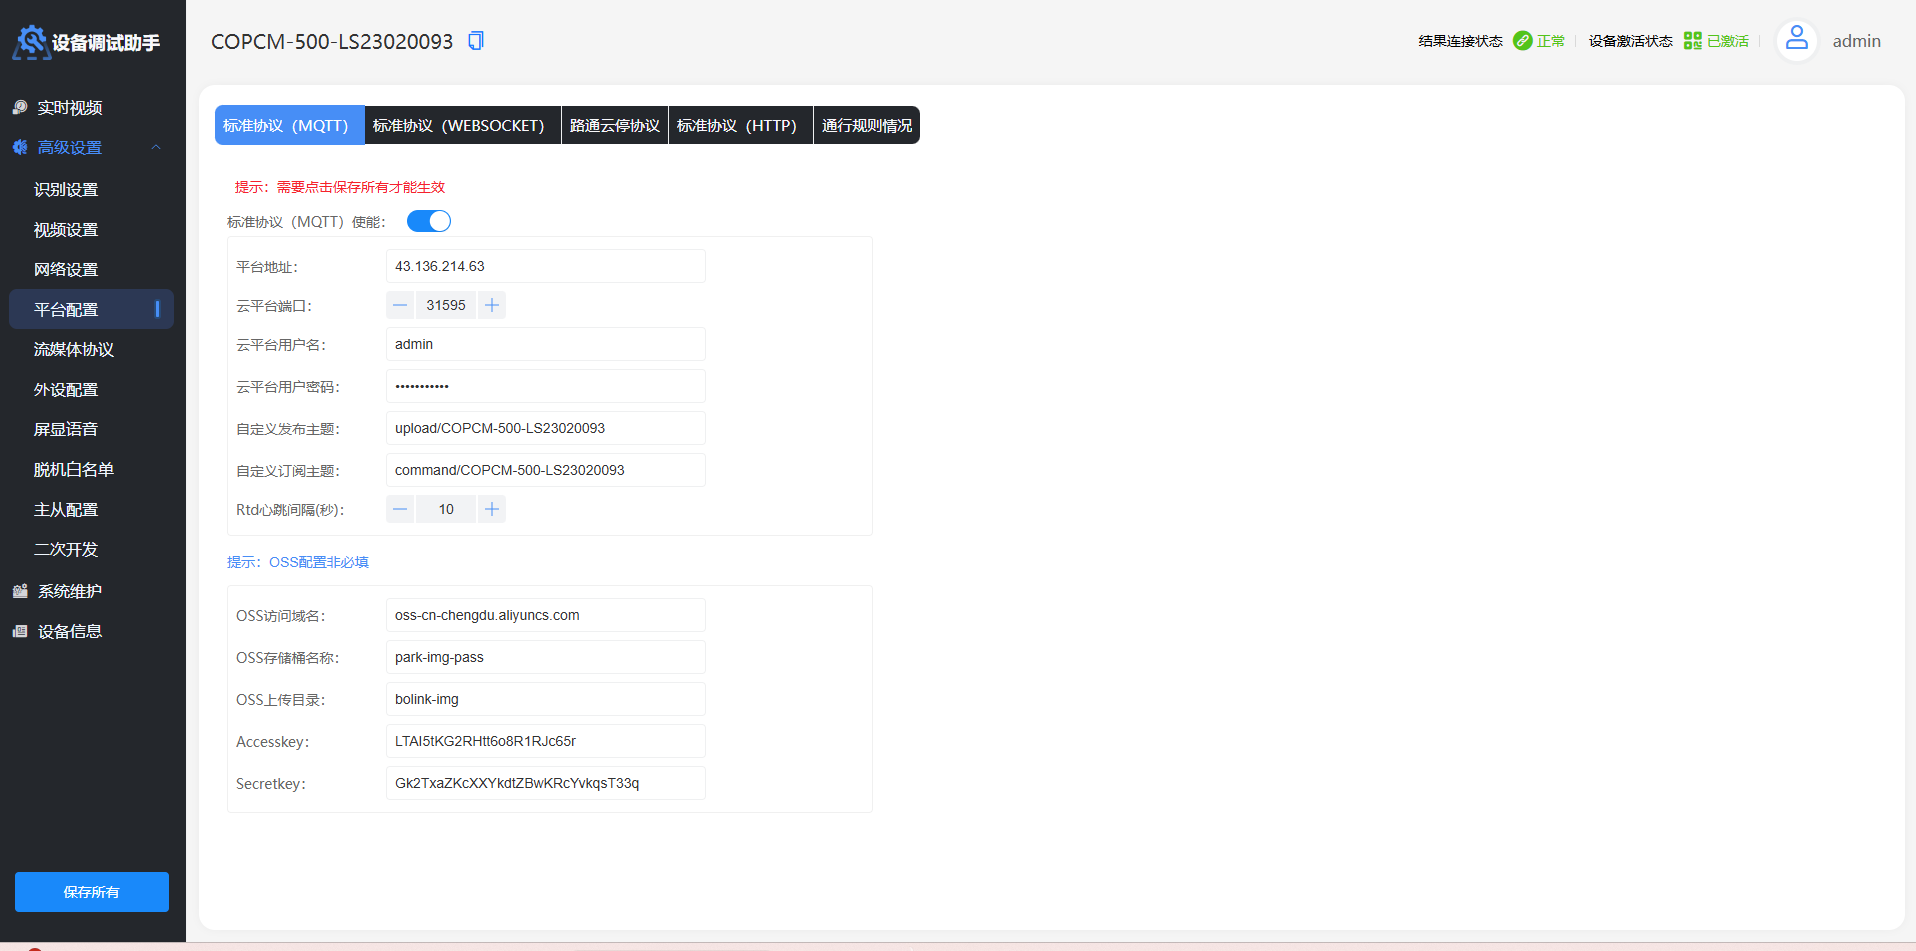Image resolution: width=1916 pixels, height=951 pixels.
Task: Copy the device serial number icon
Action: [476, 41]
